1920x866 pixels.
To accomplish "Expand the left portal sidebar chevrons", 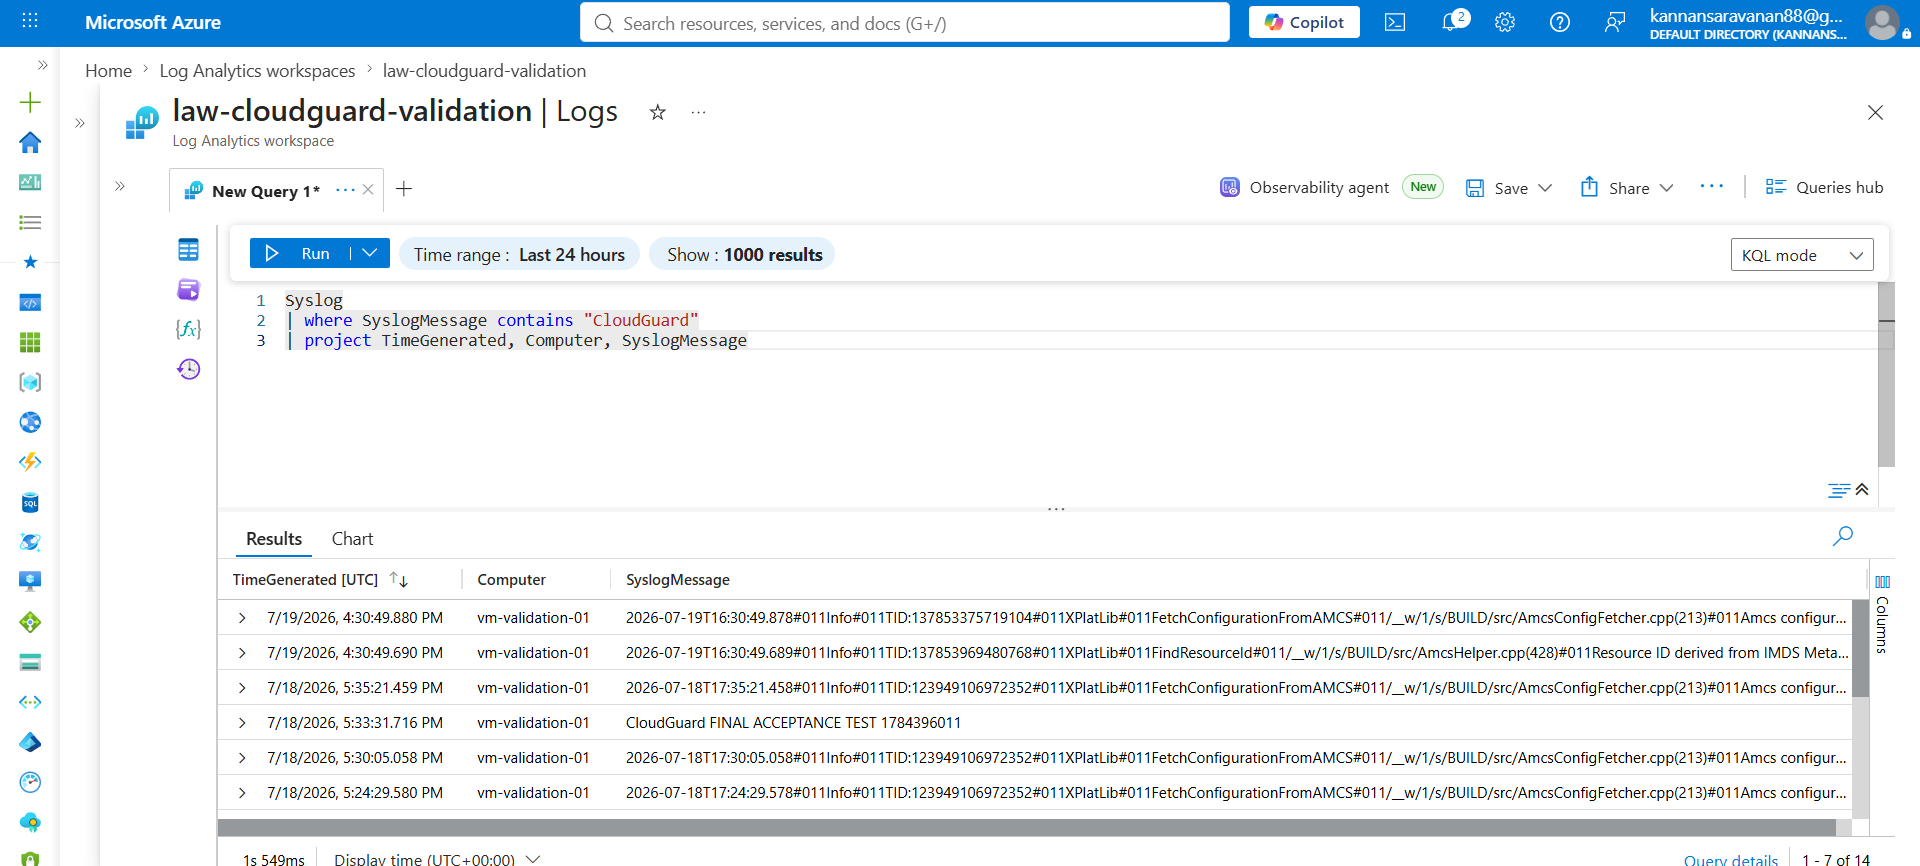I will [x=42, y=65].
